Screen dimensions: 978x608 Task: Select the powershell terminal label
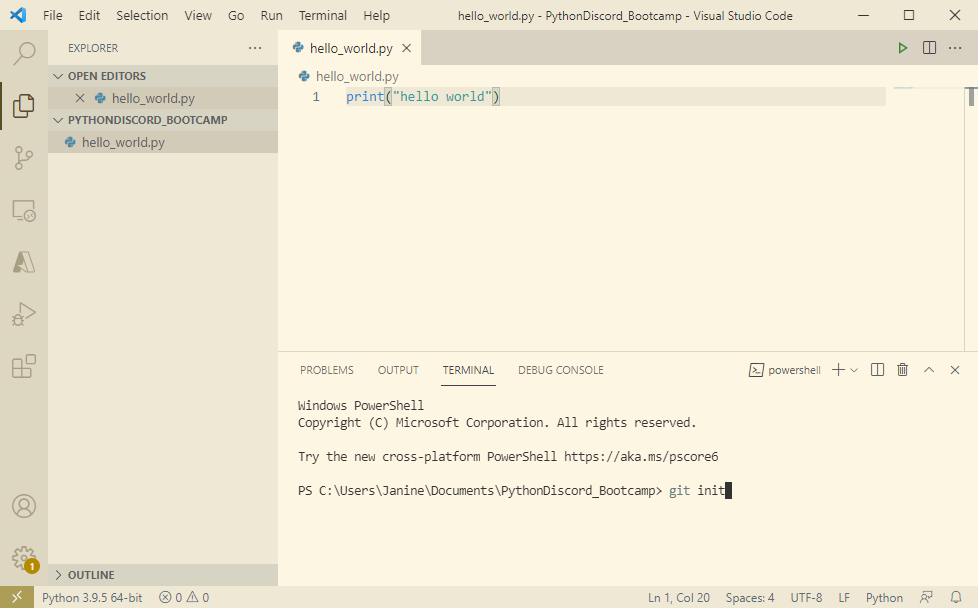785,370
